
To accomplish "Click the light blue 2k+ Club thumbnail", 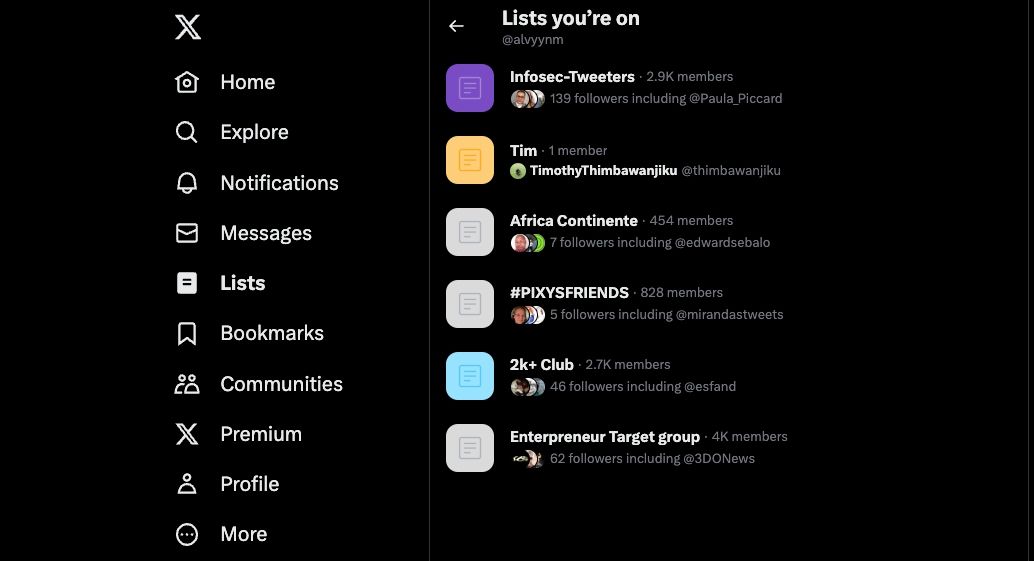I will click(x=470, y=376).
